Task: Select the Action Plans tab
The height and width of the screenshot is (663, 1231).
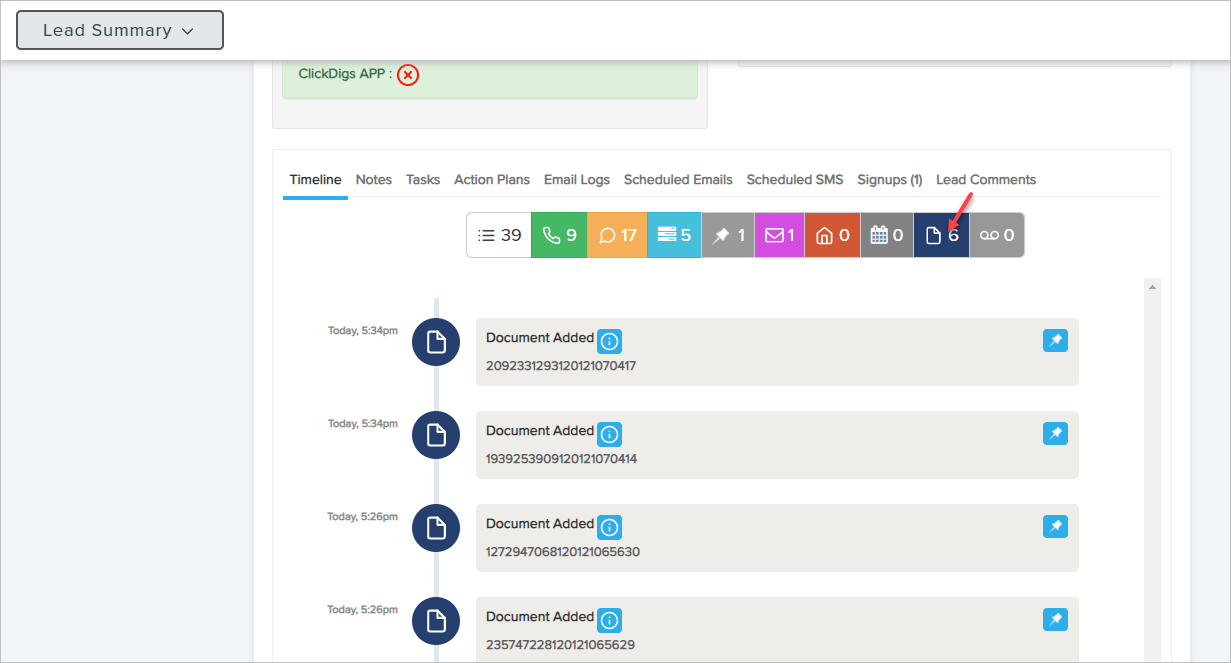Action: click(x=491, y=180)
